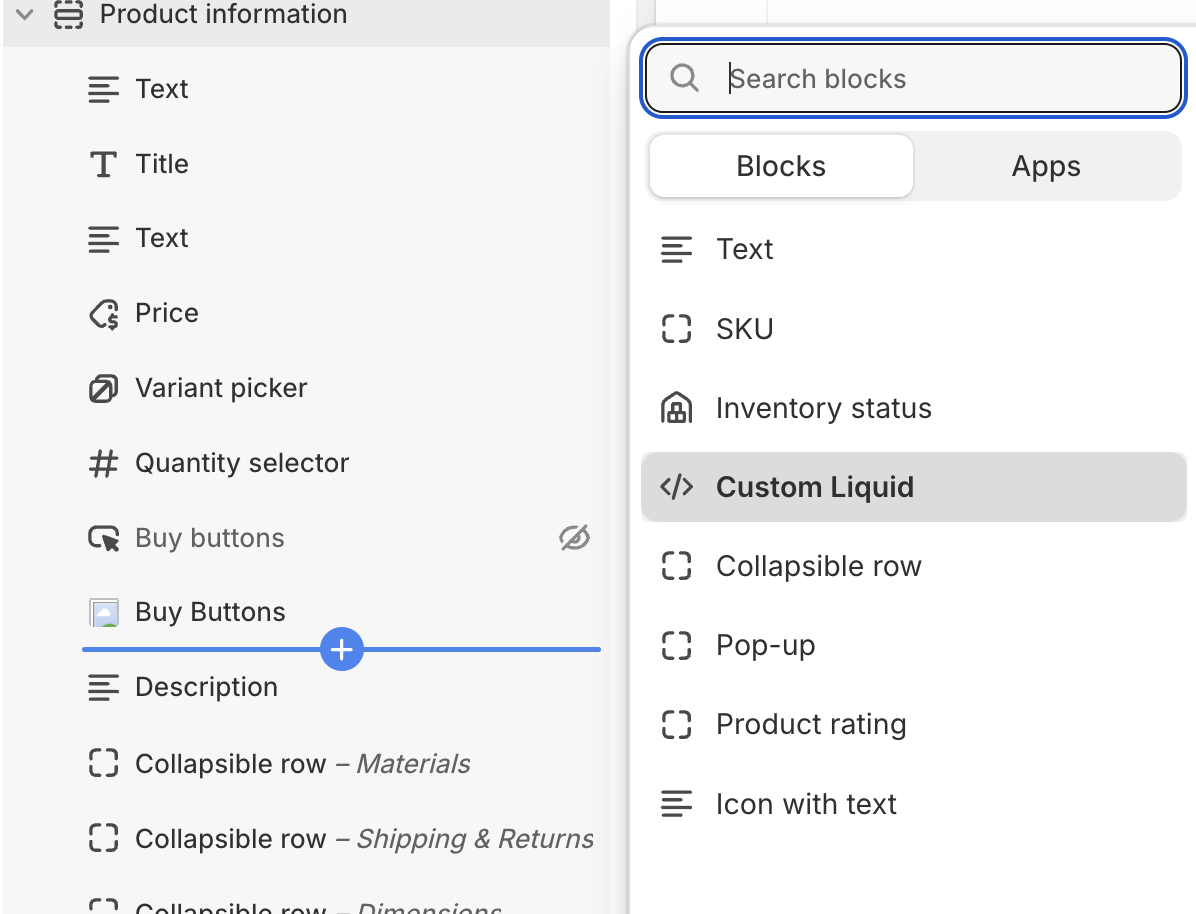Viewport: 1196px width, 914px height.
Task: Select the Description block
Action: point(206,687)
